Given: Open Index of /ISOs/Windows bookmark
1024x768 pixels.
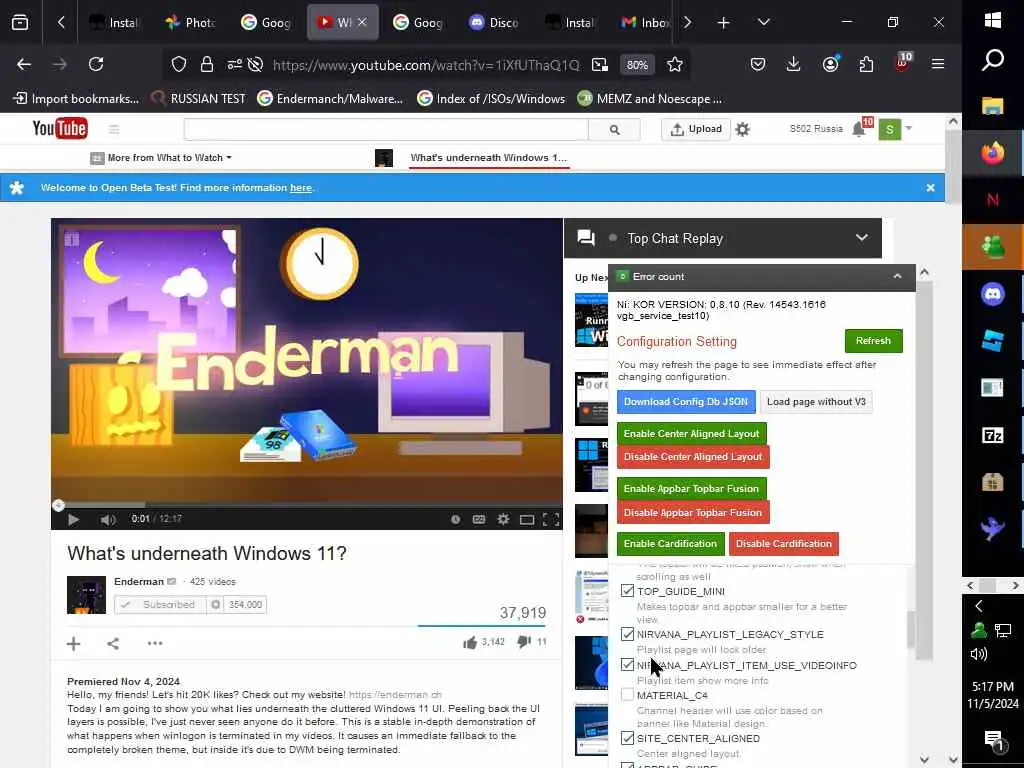Looking at the screenshot, I should (x=490, y=99).
